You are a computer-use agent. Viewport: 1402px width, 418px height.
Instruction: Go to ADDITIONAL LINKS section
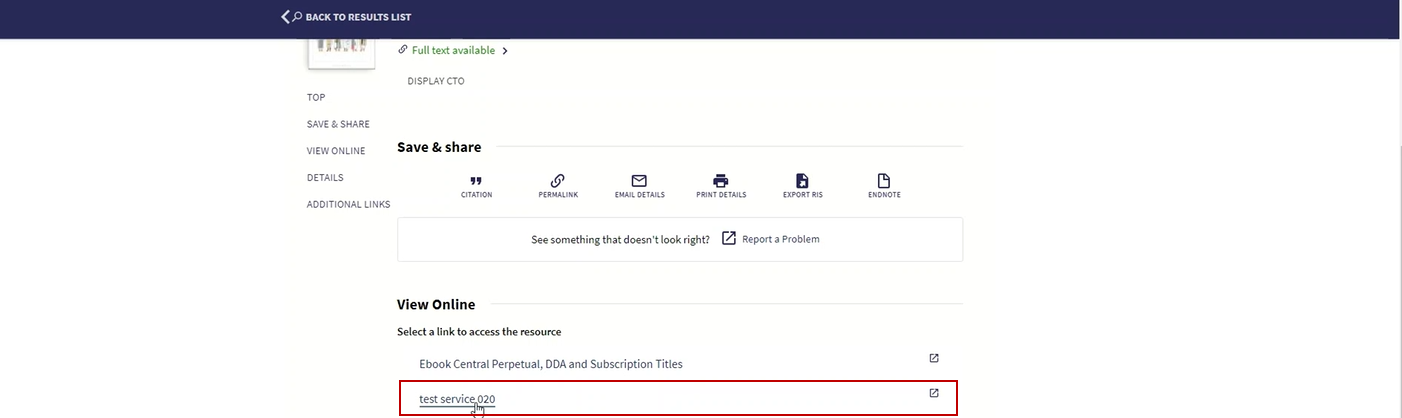click(x=348, y=205)
